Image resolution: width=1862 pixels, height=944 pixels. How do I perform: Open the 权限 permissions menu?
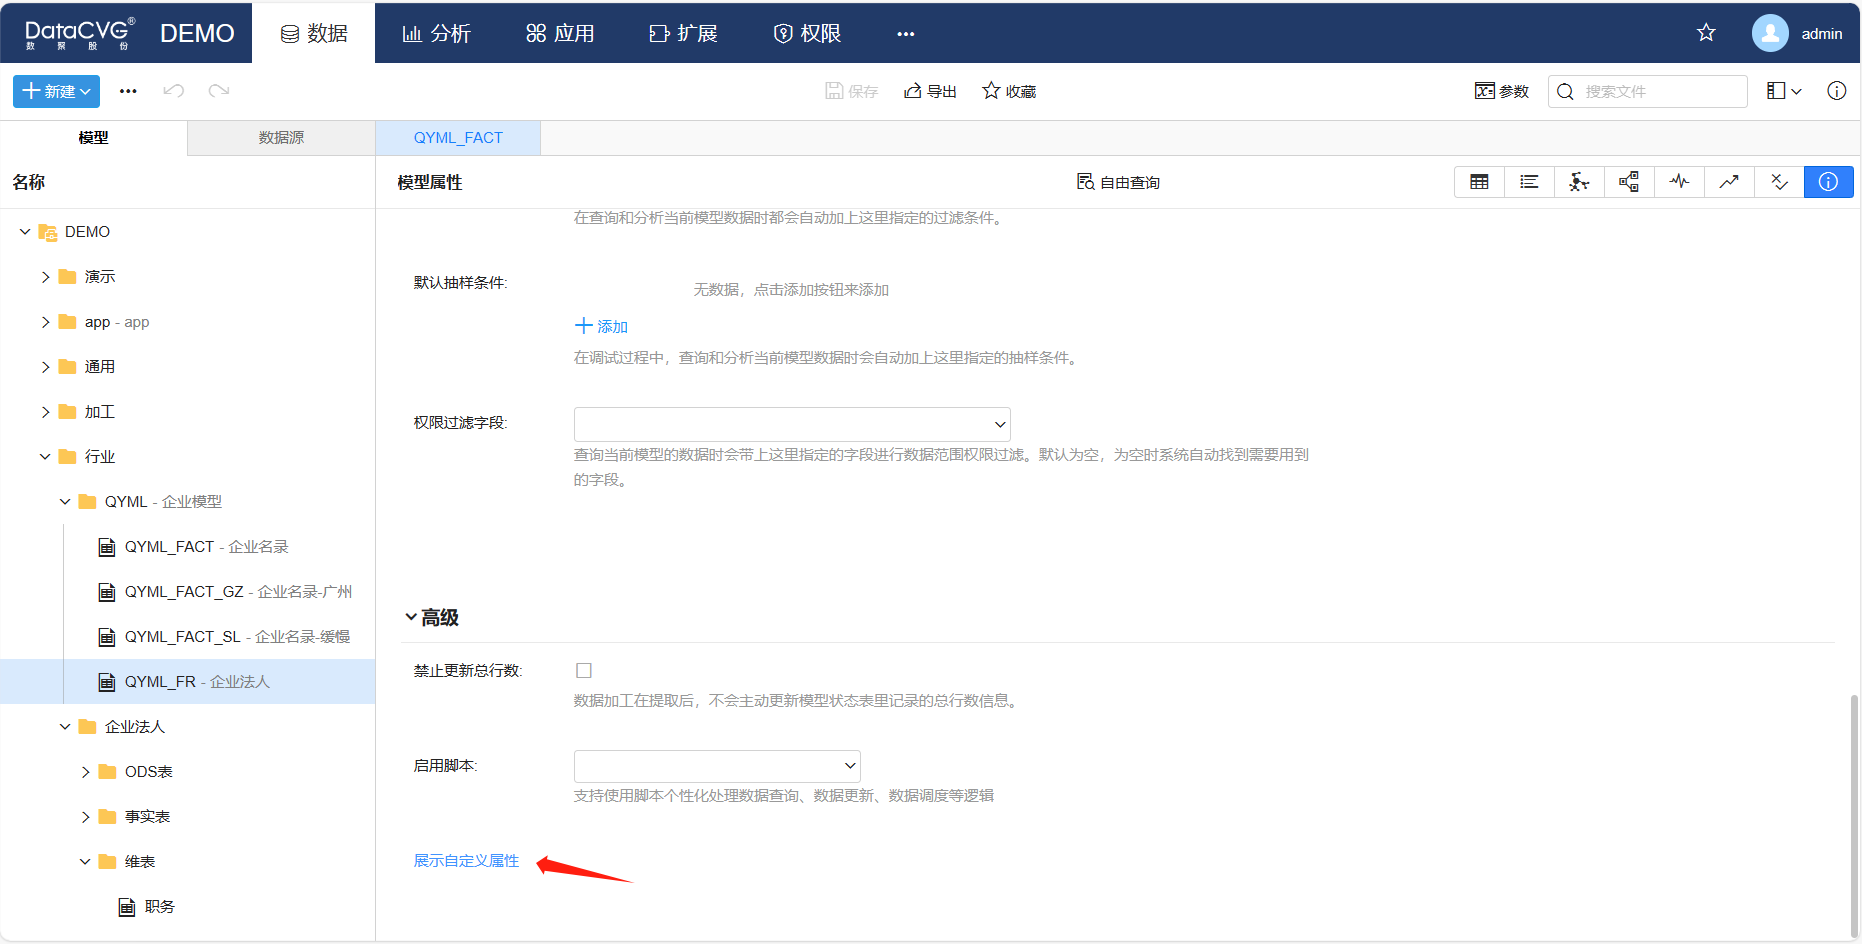(x=807, y=33)
